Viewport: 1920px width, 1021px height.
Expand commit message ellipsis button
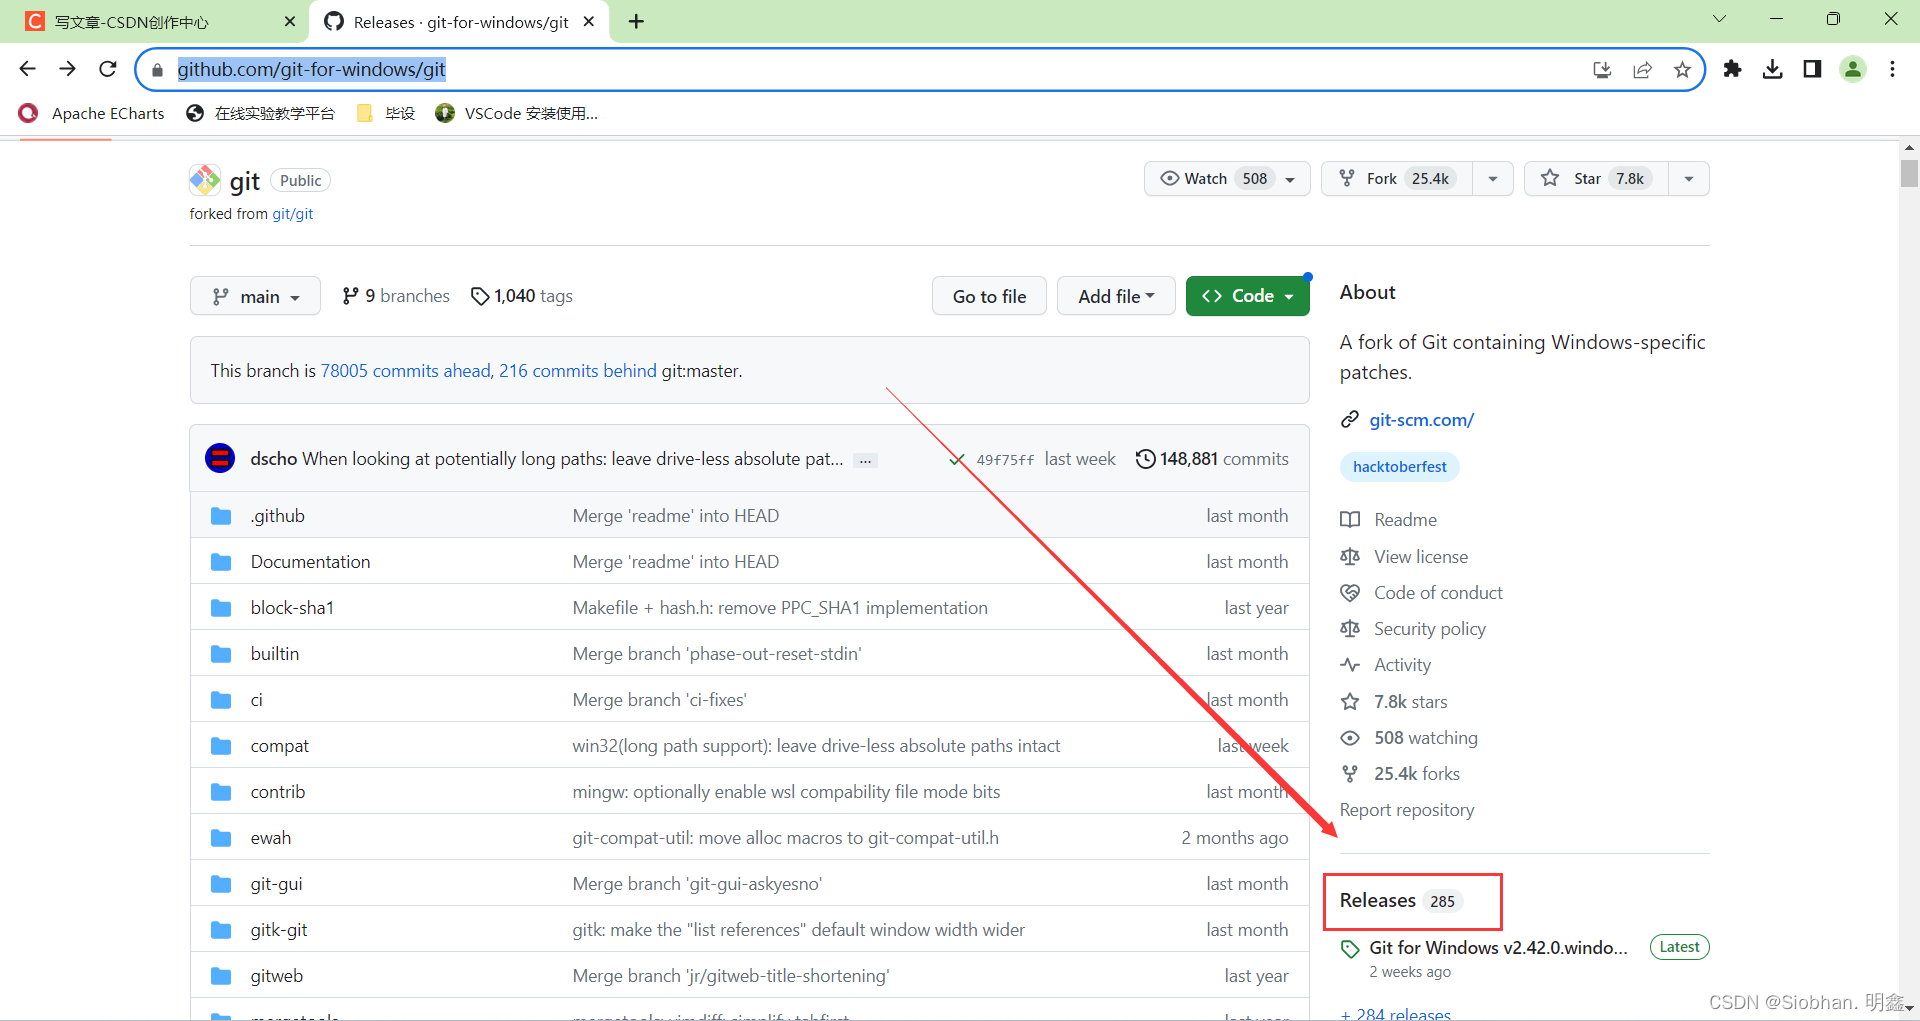(x=865, y=460)
